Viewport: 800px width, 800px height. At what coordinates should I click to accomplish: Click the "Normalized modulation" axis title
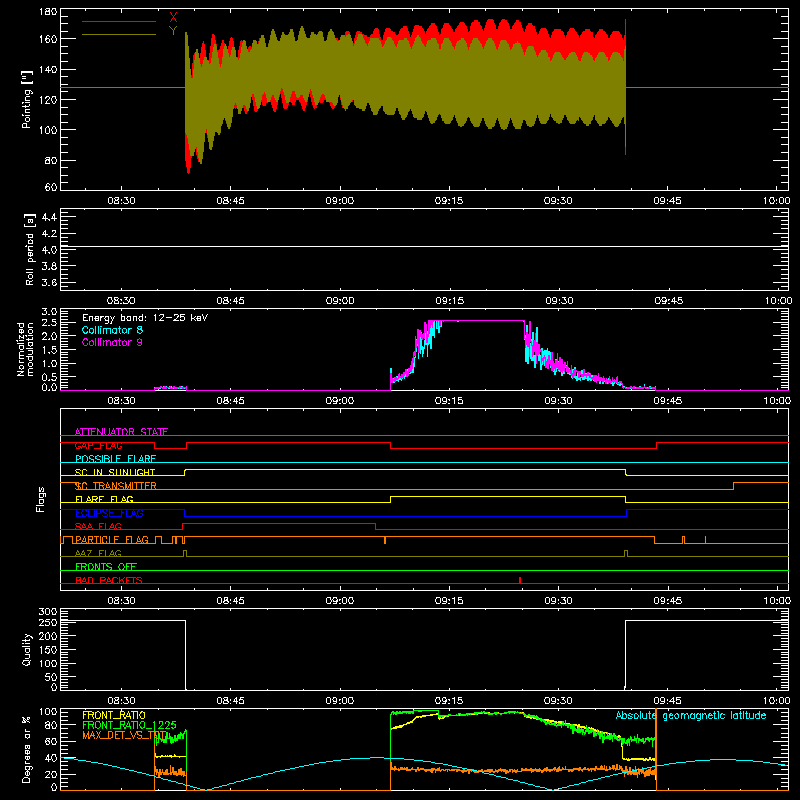pos(25,349)
